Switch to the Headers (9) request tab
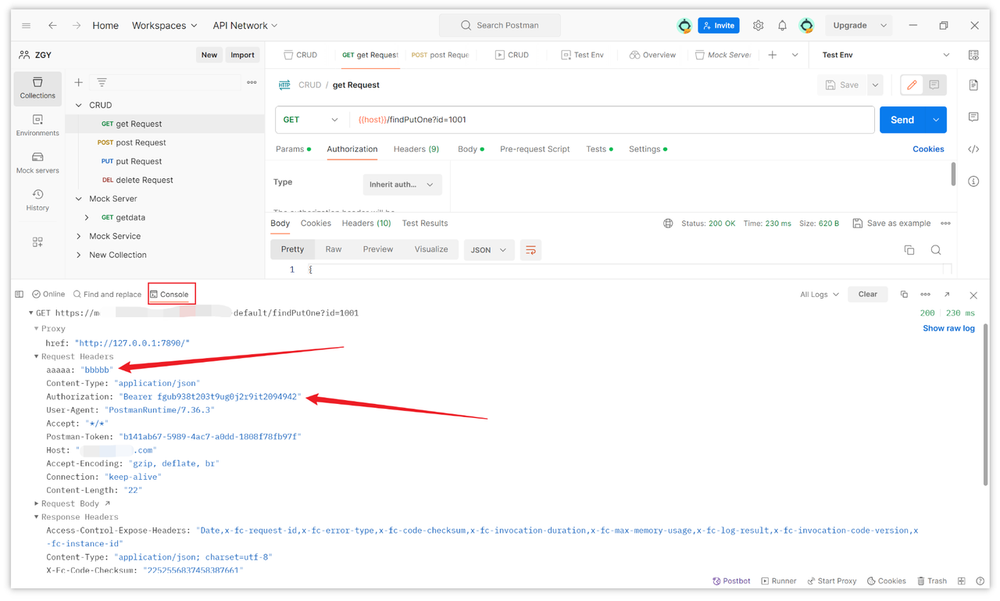1000x601 pixels. coord(416,149)
